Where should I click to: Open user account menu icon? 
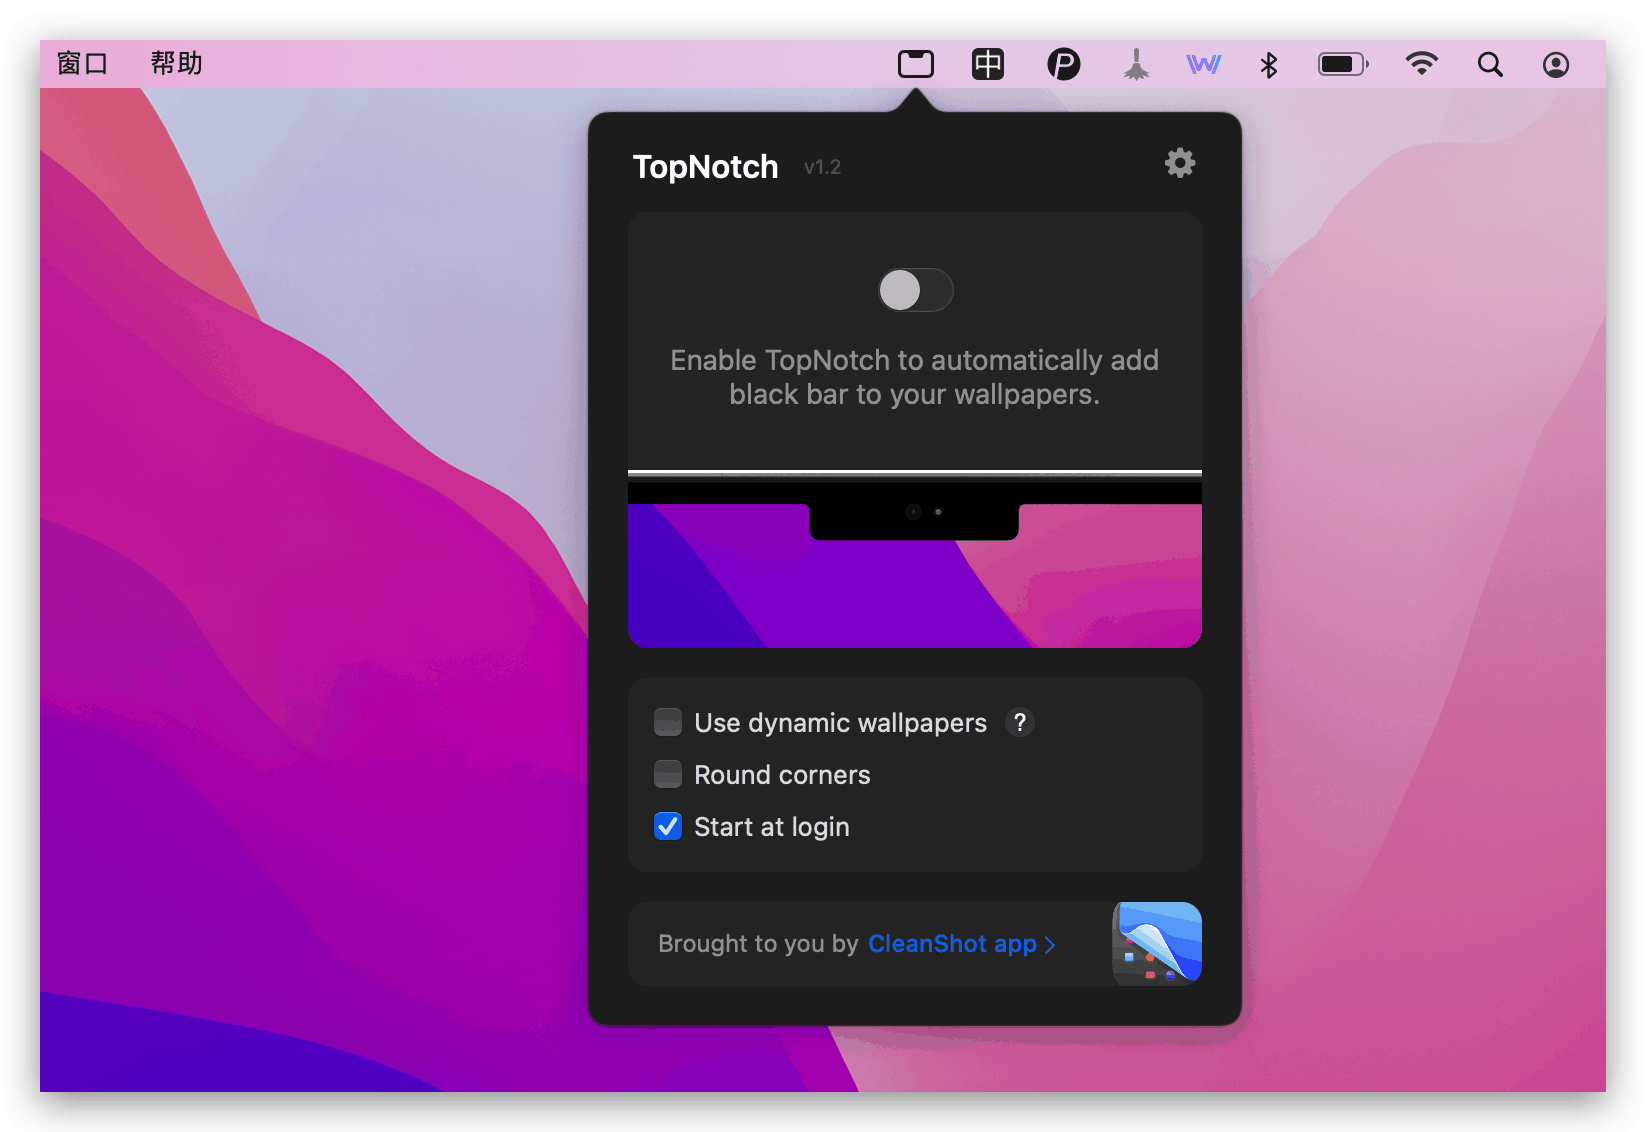[1555, 64]
